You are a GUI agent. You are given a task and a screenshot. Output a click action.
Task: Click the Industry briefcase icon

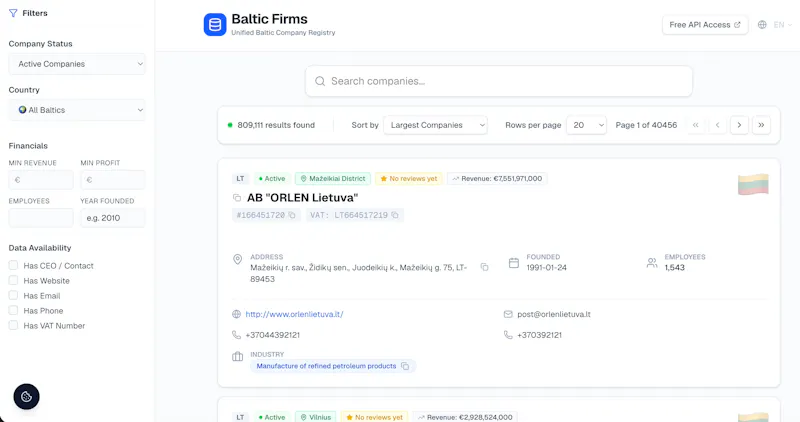[x=237, y=357]
